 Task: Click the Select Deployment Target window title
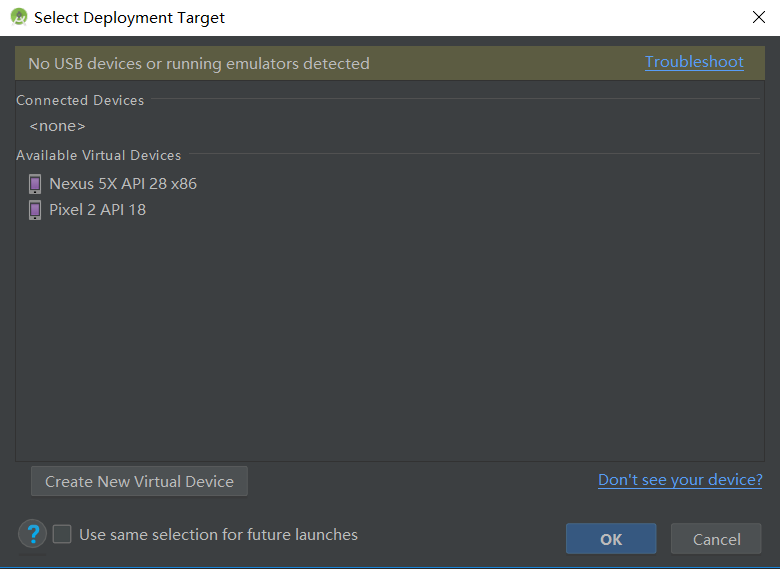pos(129,17)
